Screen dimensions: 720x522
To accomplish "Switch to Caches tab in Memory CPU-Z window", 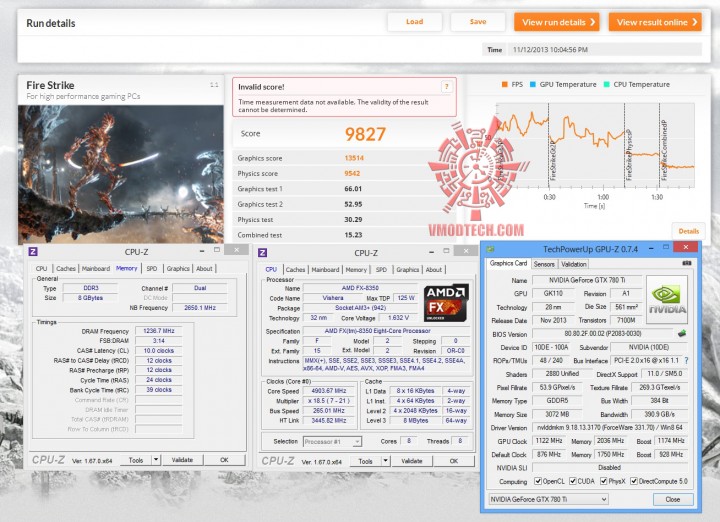I will [x=66, y=269].
